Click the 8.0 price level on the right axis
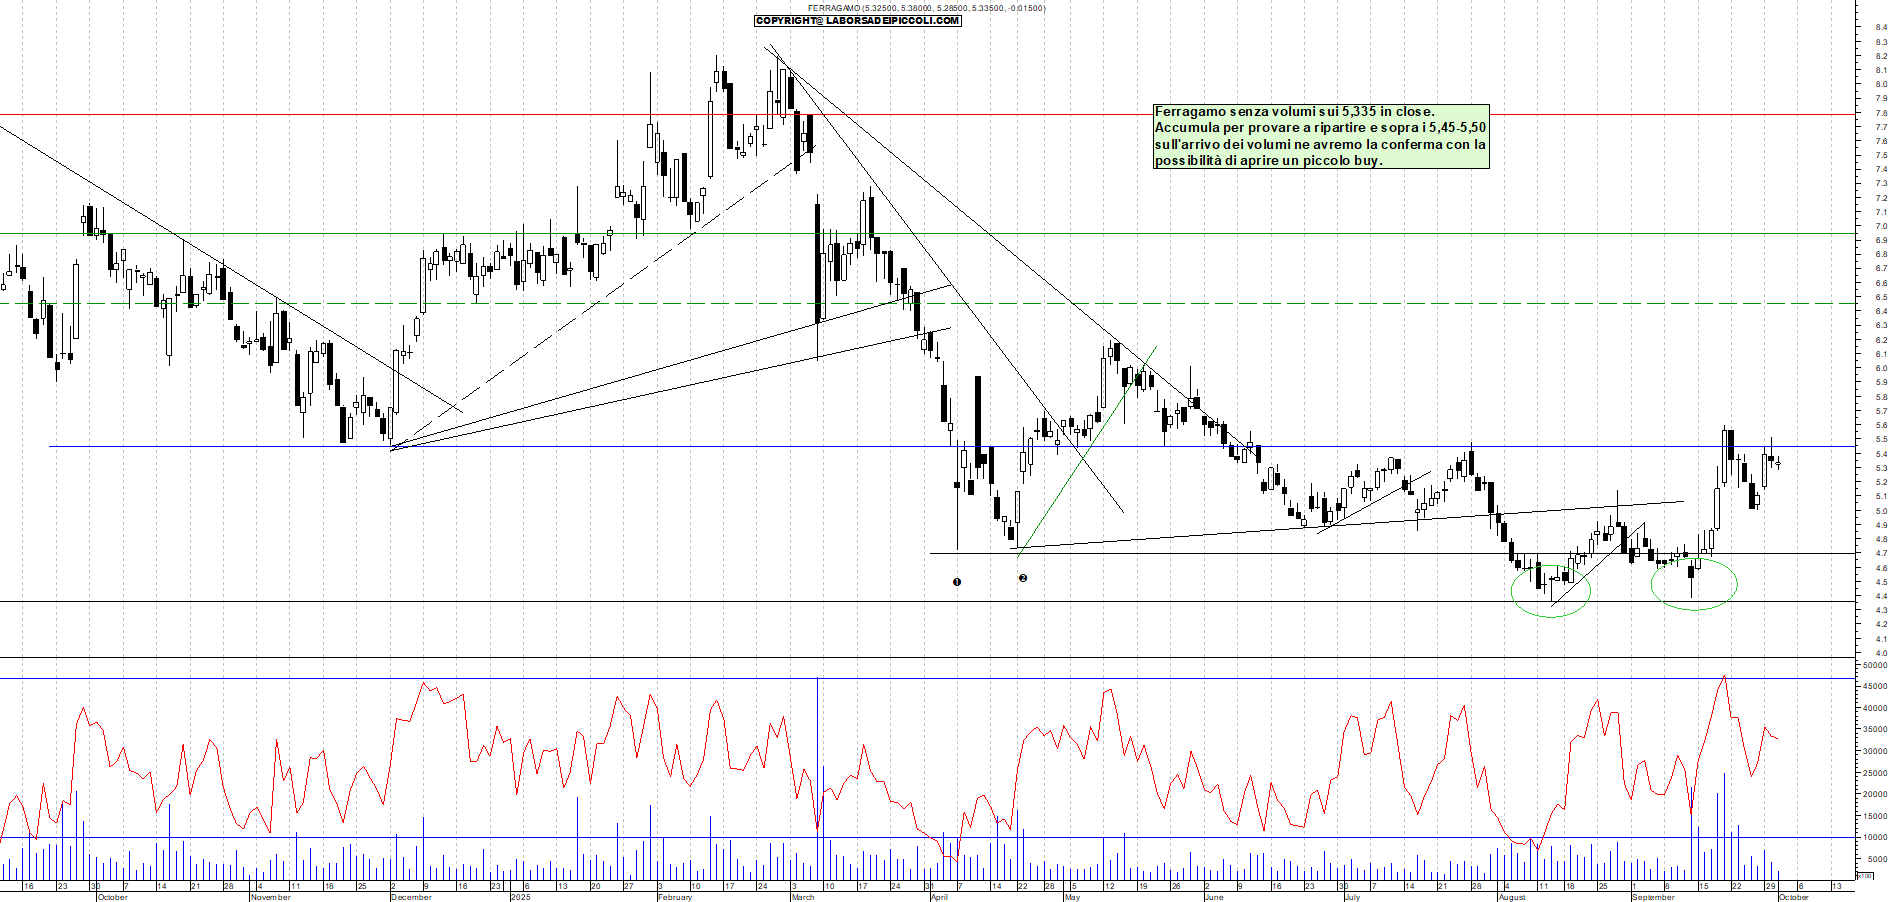1890x902 pixels. [x=1880, y=85]
